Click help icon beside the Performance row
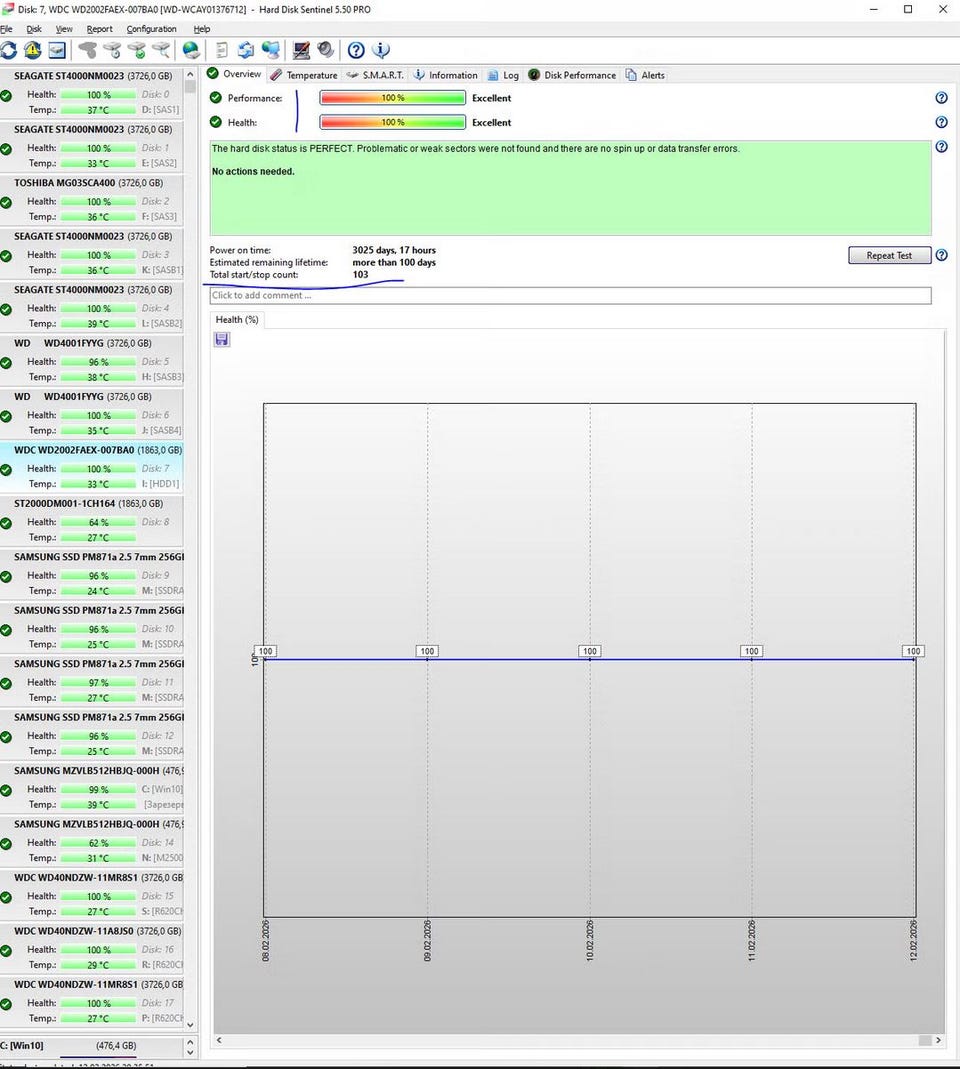 (941, 98)
